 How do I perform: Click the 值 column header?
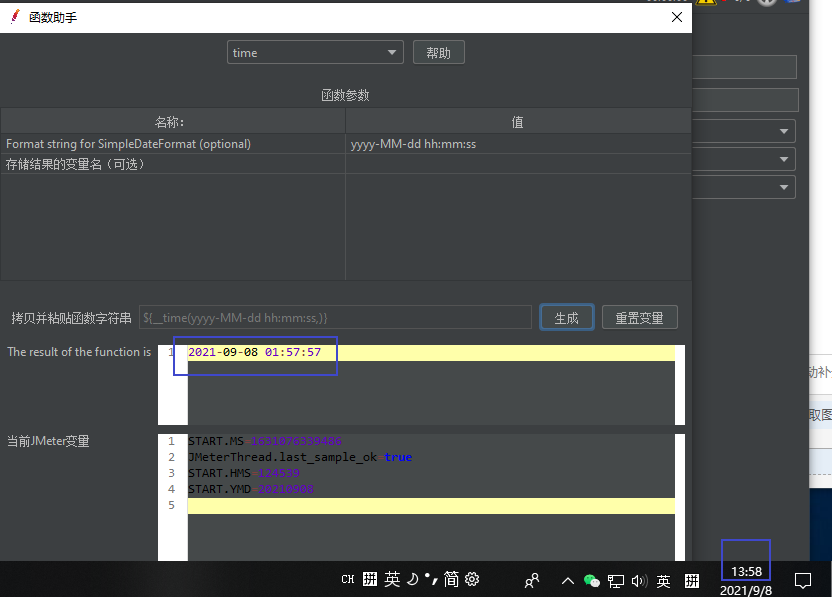518,122
